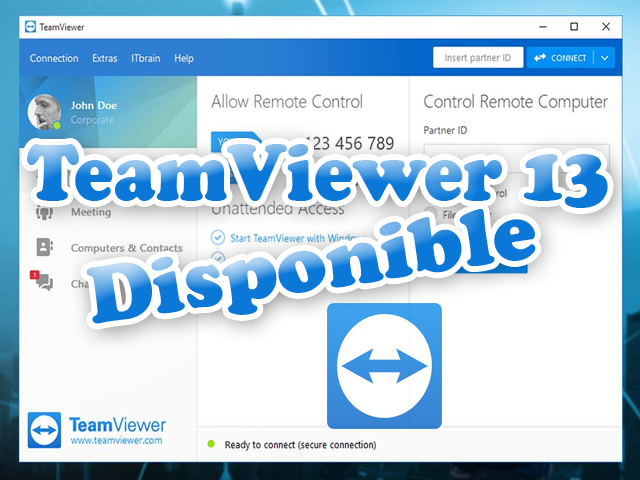Close the TeamViewer window
640x480 pixels.
tap(606, 27)
